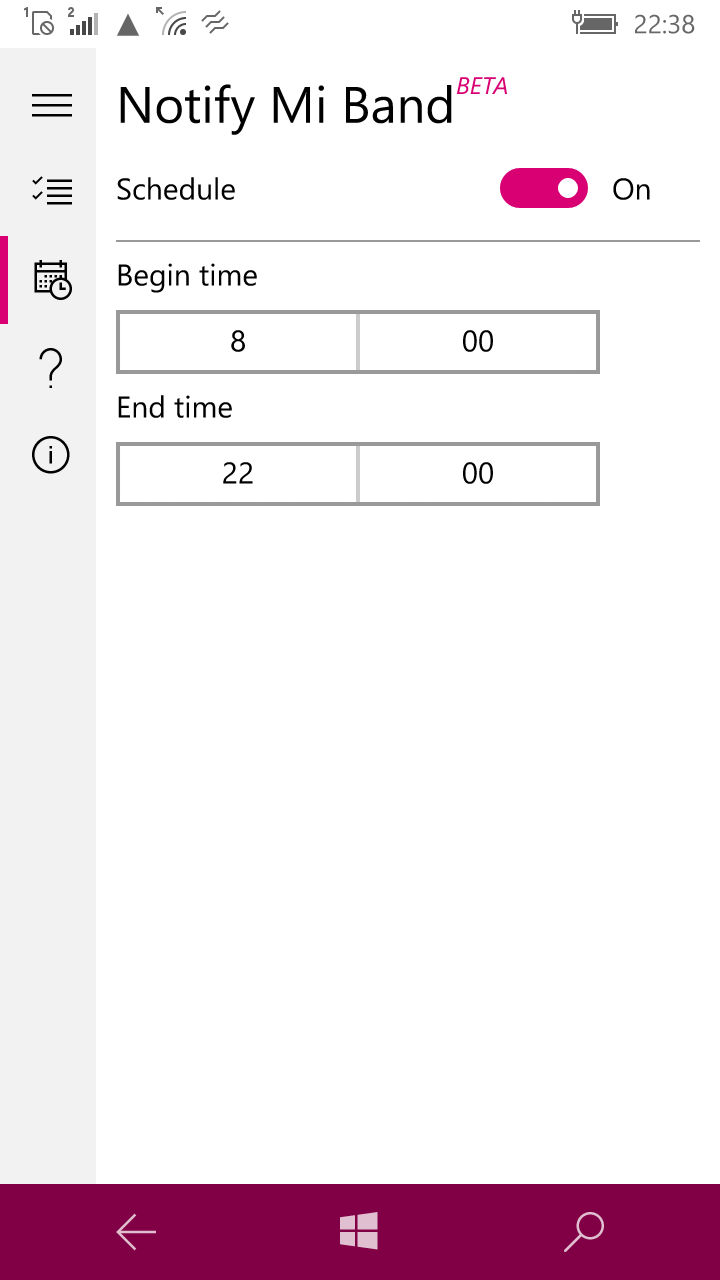This screenshot has width=720, height=1280.
Task: Open the checklist notifications page
Action: [51, 190]
